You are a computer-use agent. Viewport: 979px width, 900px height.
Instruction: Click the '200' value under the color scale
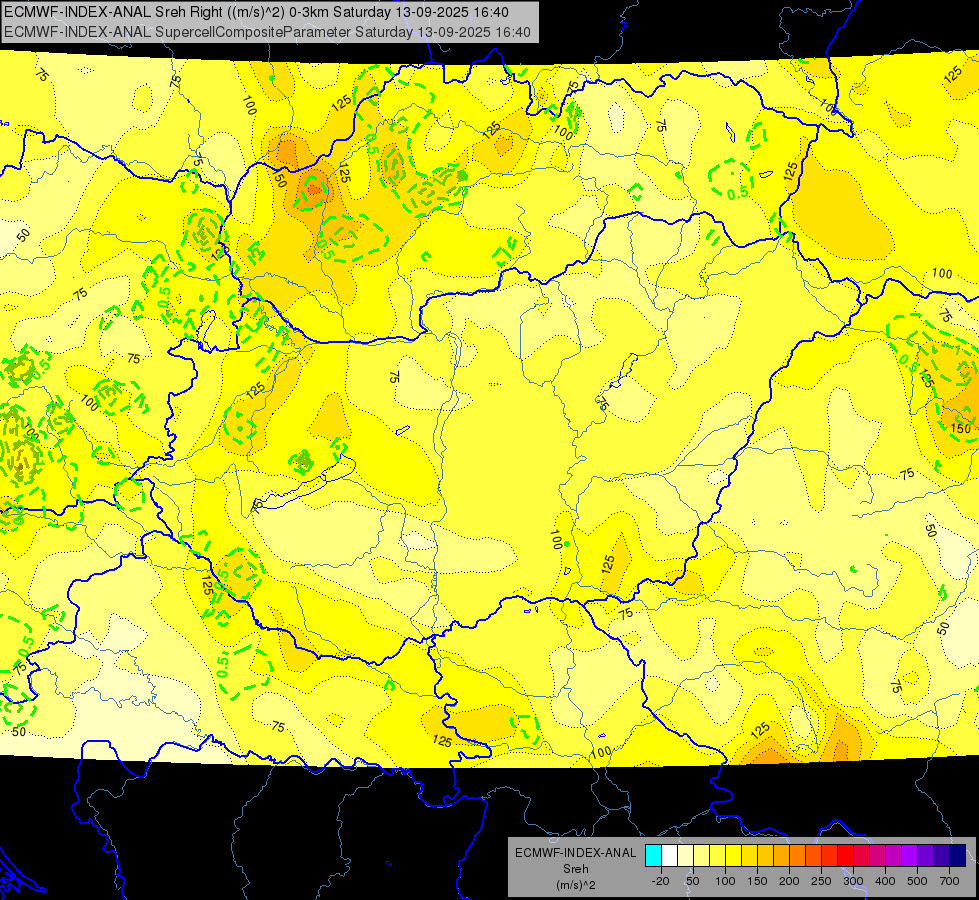[x=789, y=881]
